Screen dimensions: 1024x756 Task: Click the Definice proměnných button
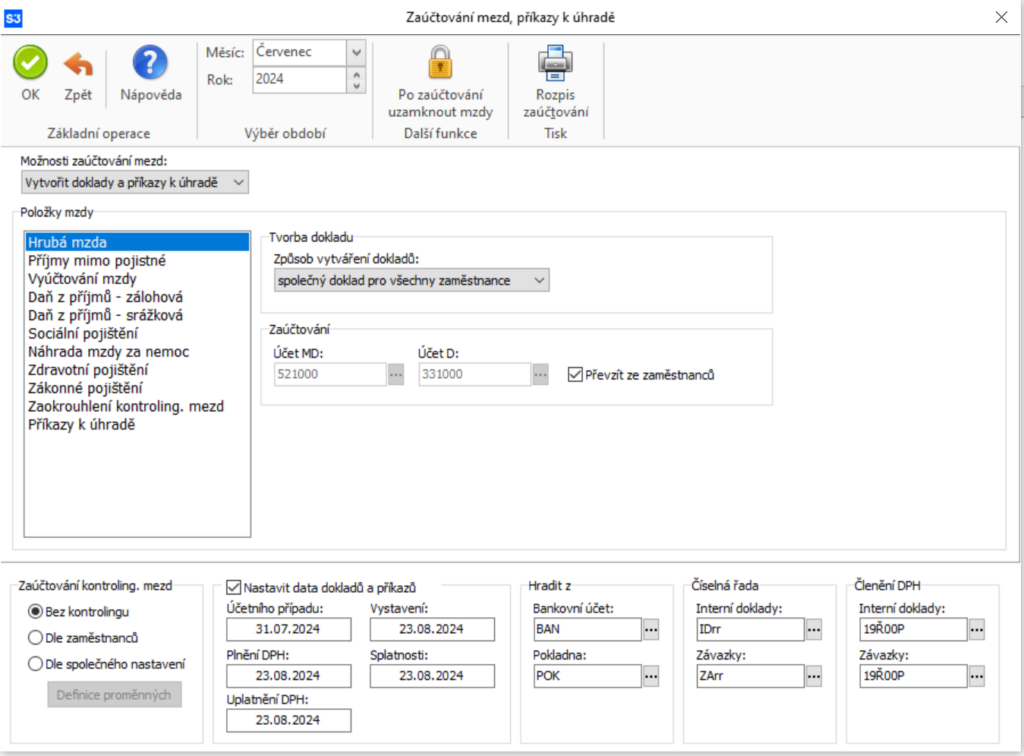(x=114, y=695)
